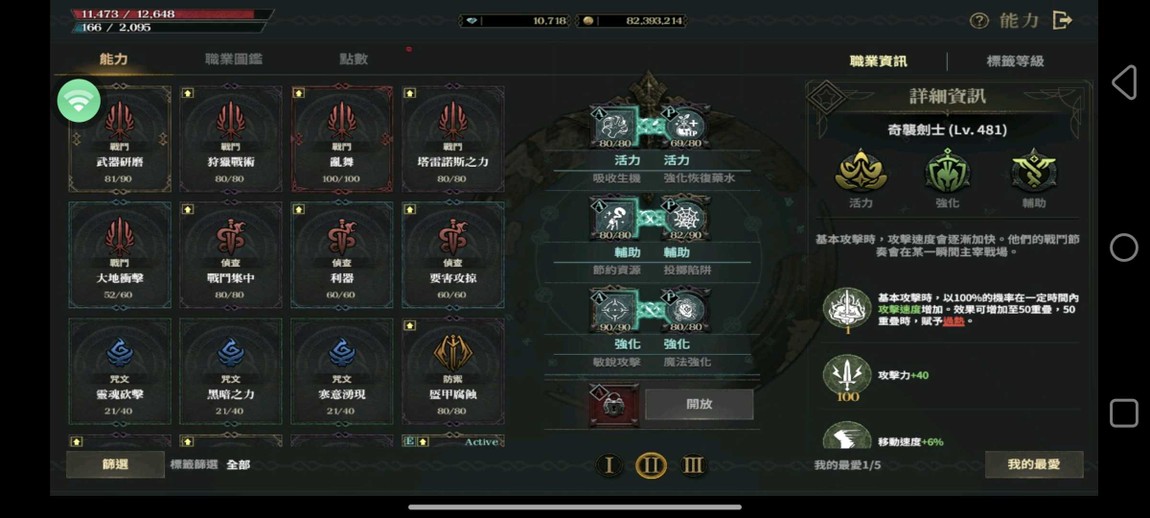
Task: Click the 吸收生機 equipped skill slot
Action: 615,126
